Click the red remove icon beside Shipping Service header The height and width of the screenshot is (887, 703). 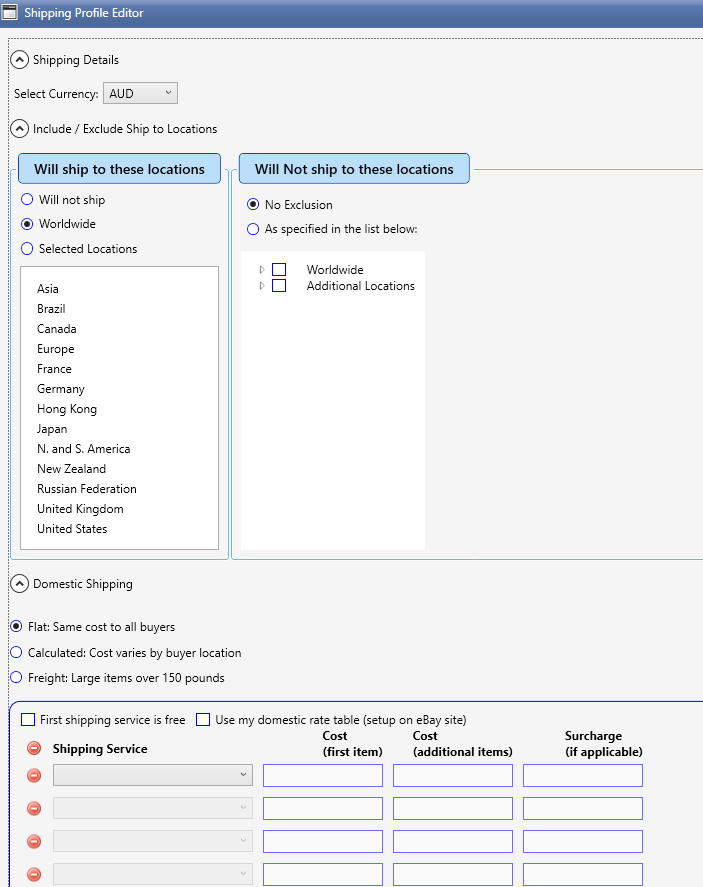[x=34, y=748]
